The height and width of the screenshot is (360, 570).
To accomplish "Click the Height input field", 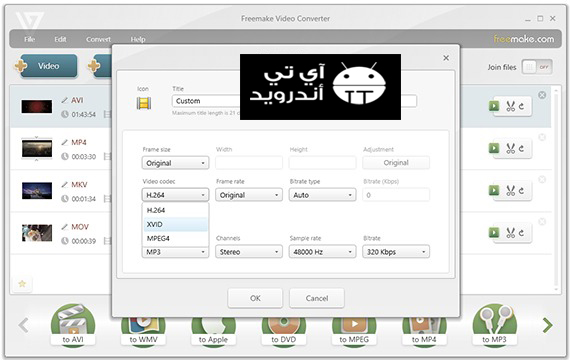I will coord(322,163).
